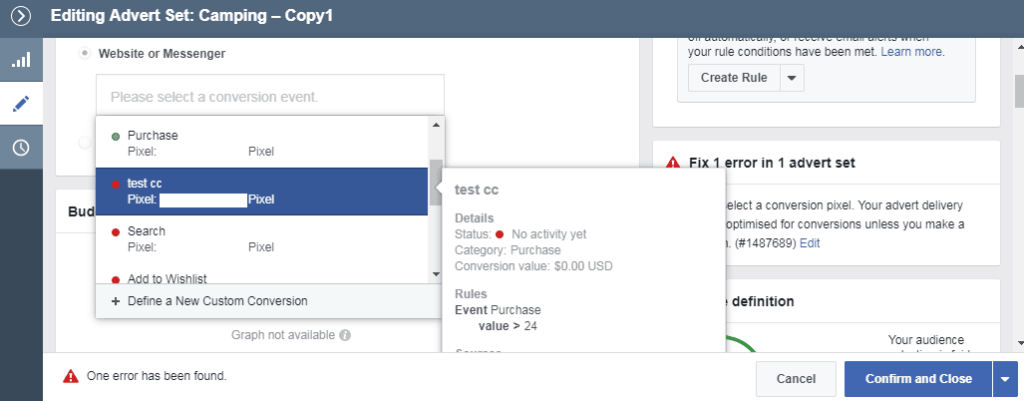Click the dropdown list scroll up arrow
The image size is (1024, 401).
tap(436, 125)
